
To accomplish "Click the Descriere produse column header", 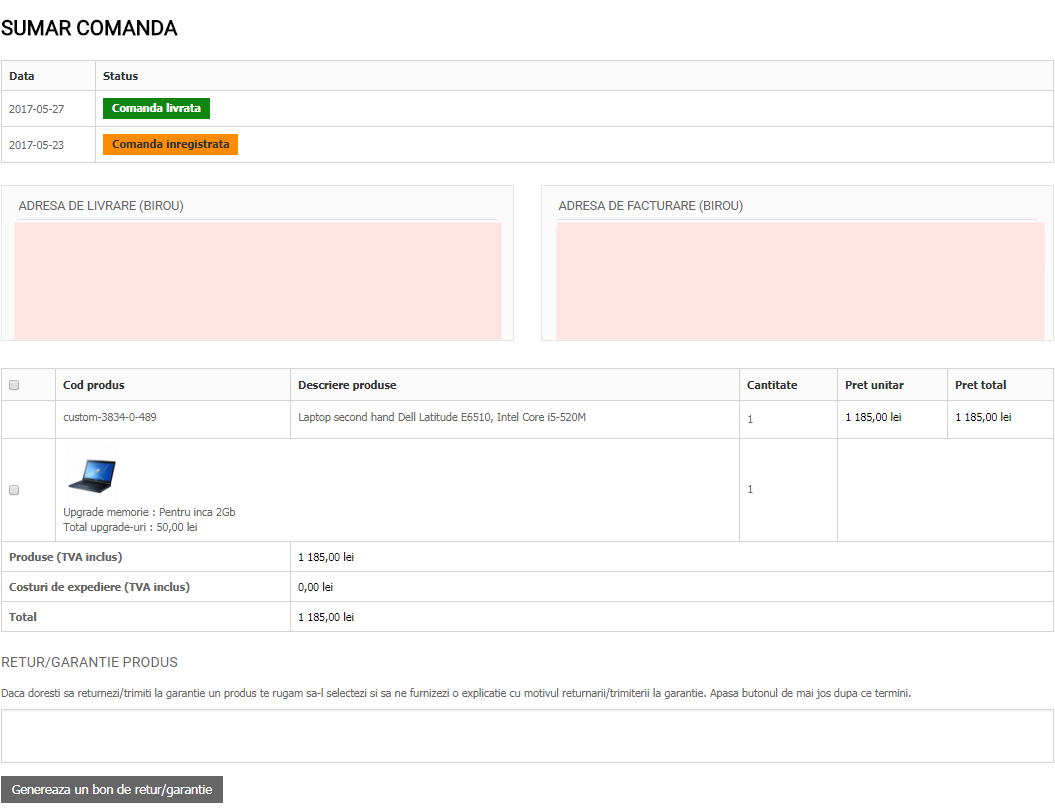I will (347, 385).
